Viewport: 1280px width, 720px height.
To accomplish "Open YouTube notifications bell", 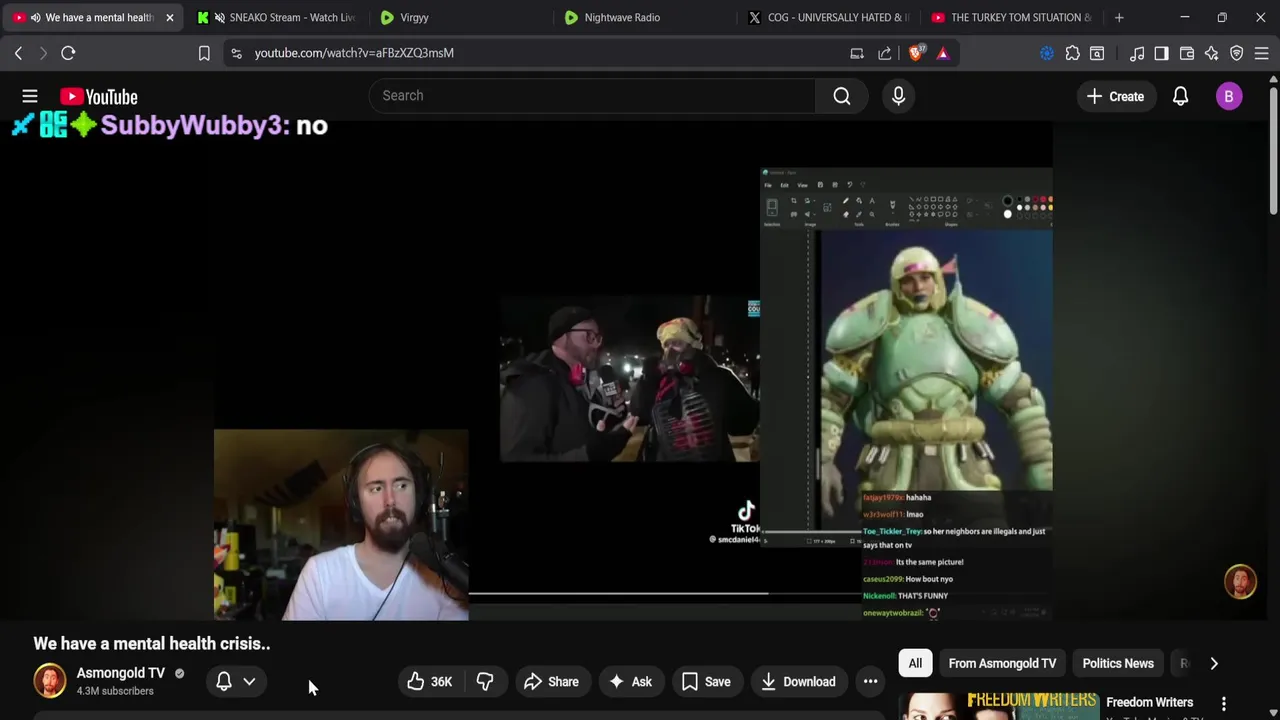I will click(1180, 97).
